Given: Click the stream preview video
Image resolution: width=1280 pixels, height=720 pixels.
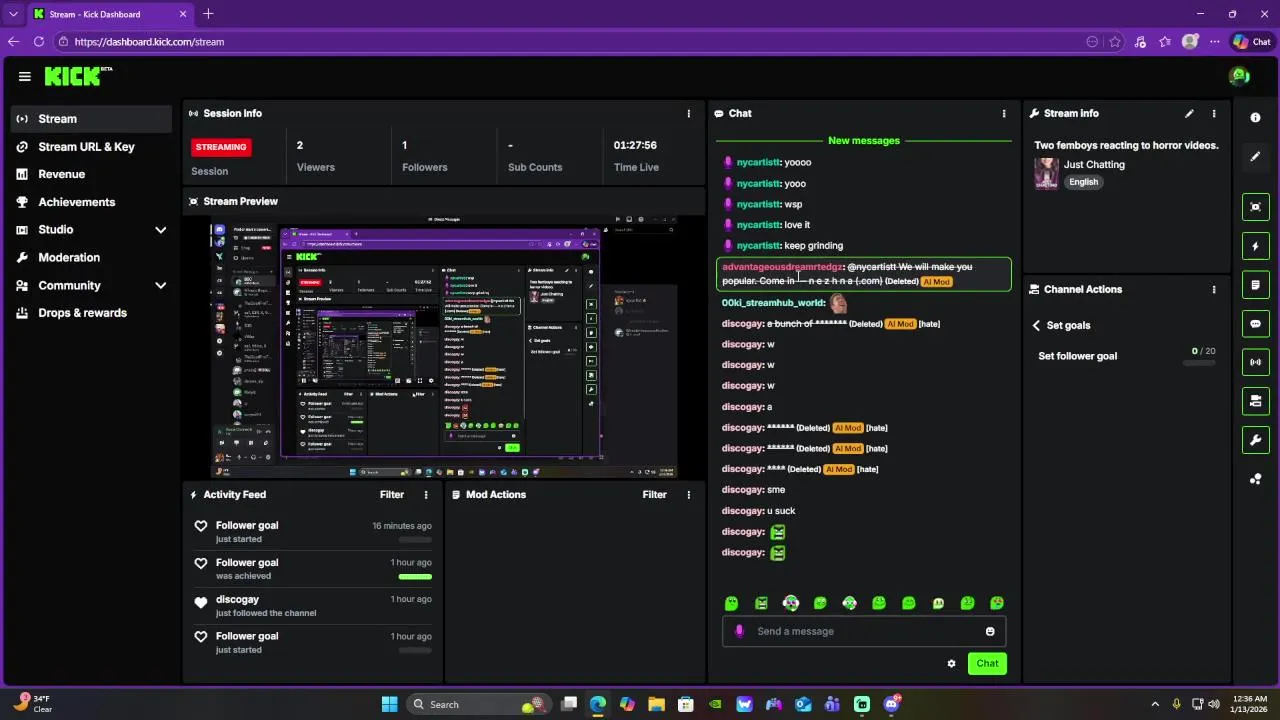Looking at the screenshot, I should pos(444,346).
